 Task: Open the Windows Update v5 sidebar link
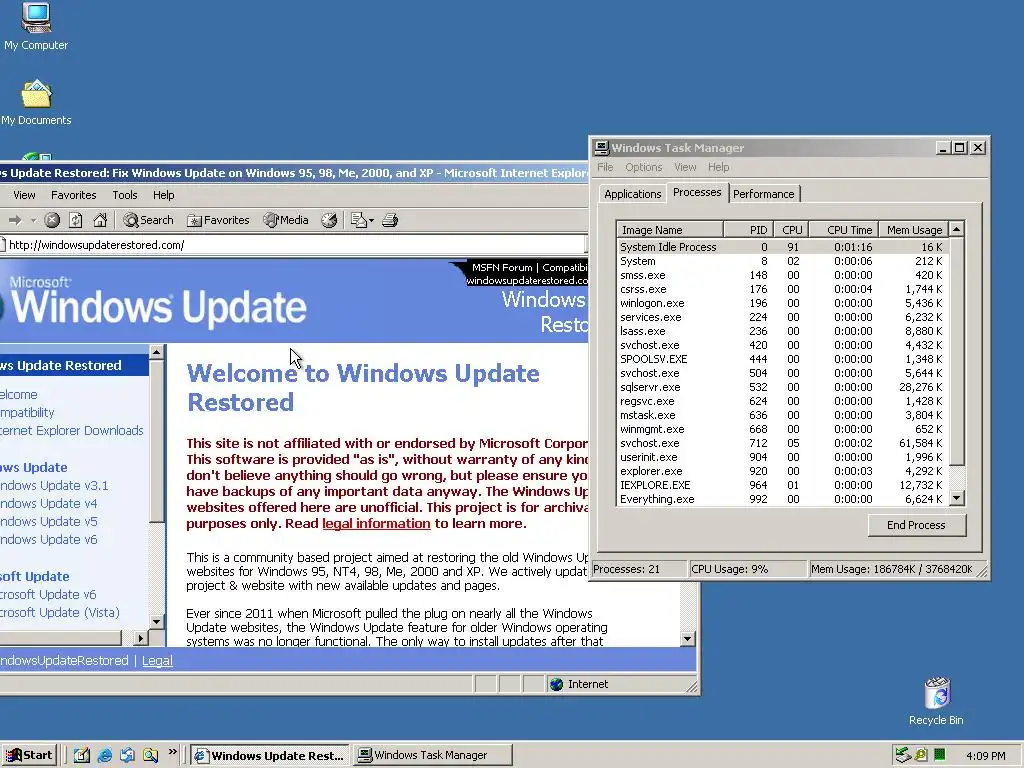point(48,522)
